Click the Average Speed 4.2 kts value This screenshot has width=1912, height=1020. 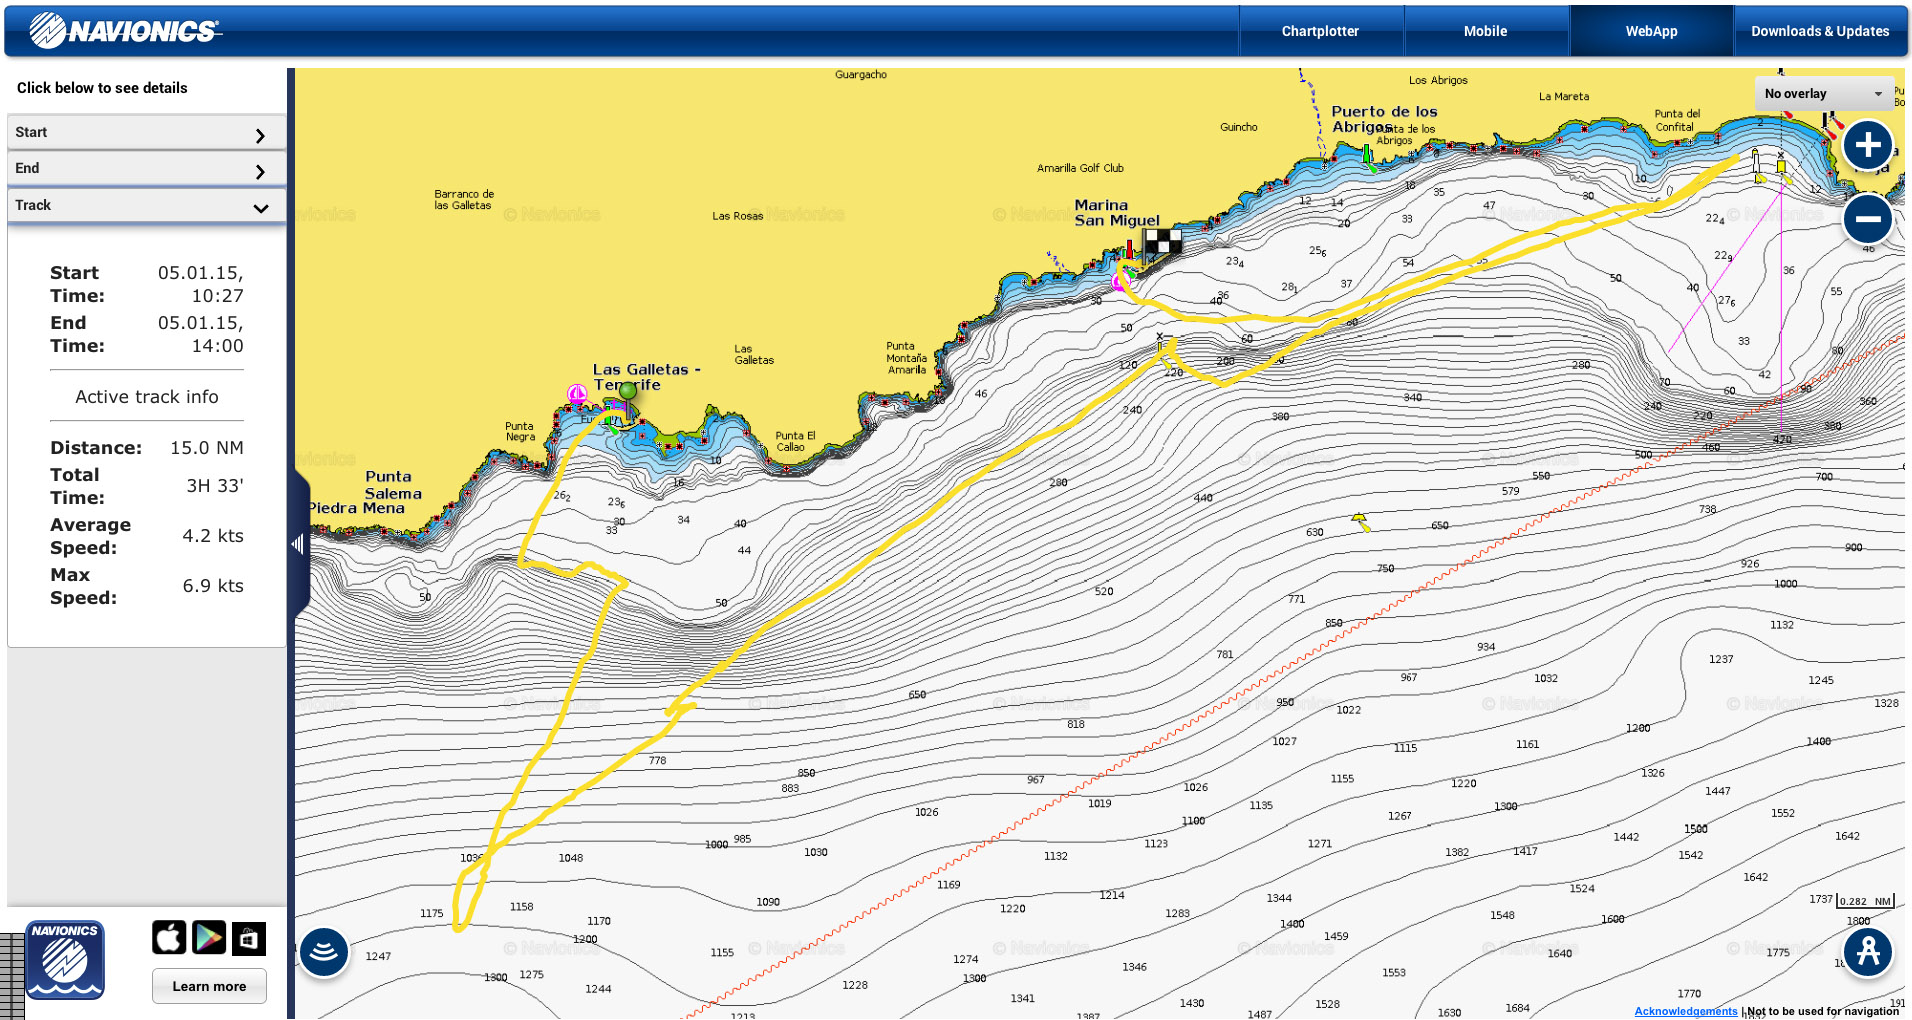point(213,536)
